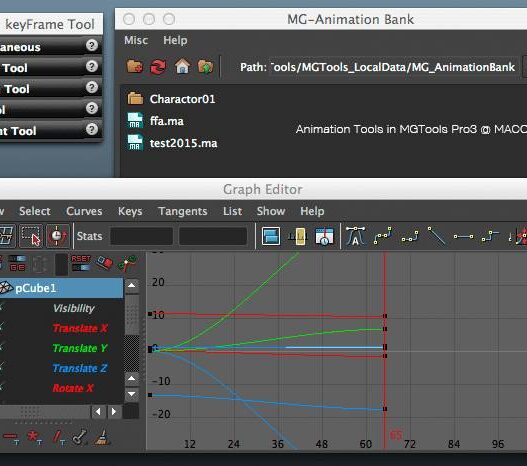The width and height of the screenshot is (527, 466).
Task: Click the blue and red cubes icon
Action: coord(105,263)
